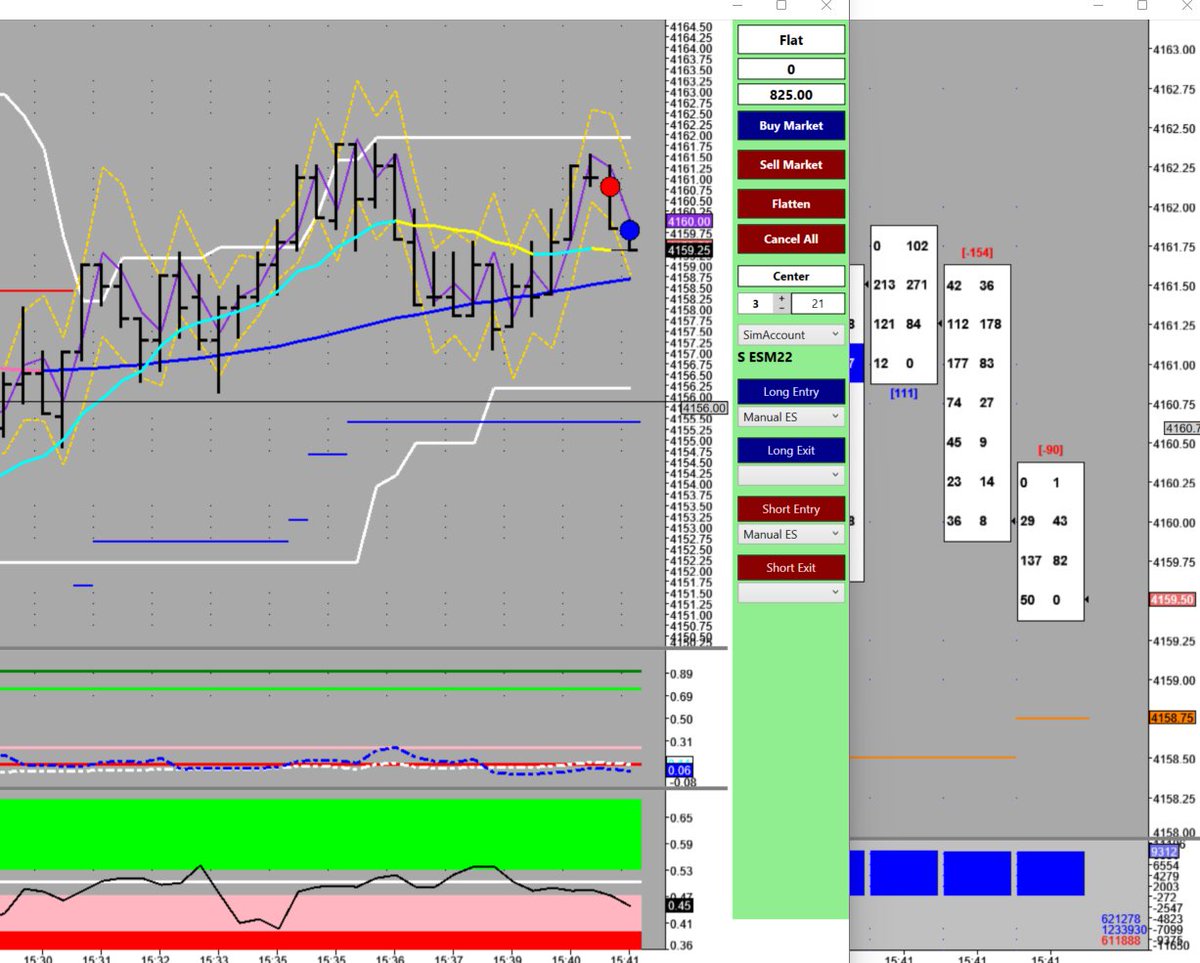Click the 112 178 footprint row

coord(977,324)
